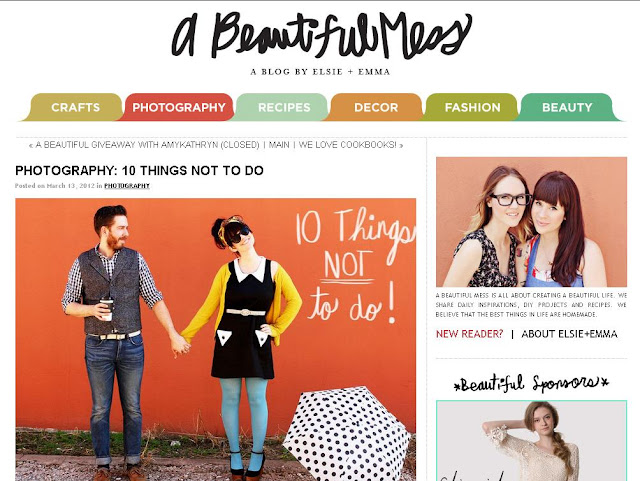Select the Photography tab
This screenshot has height=481, width=640.
[x=179, y=107]
